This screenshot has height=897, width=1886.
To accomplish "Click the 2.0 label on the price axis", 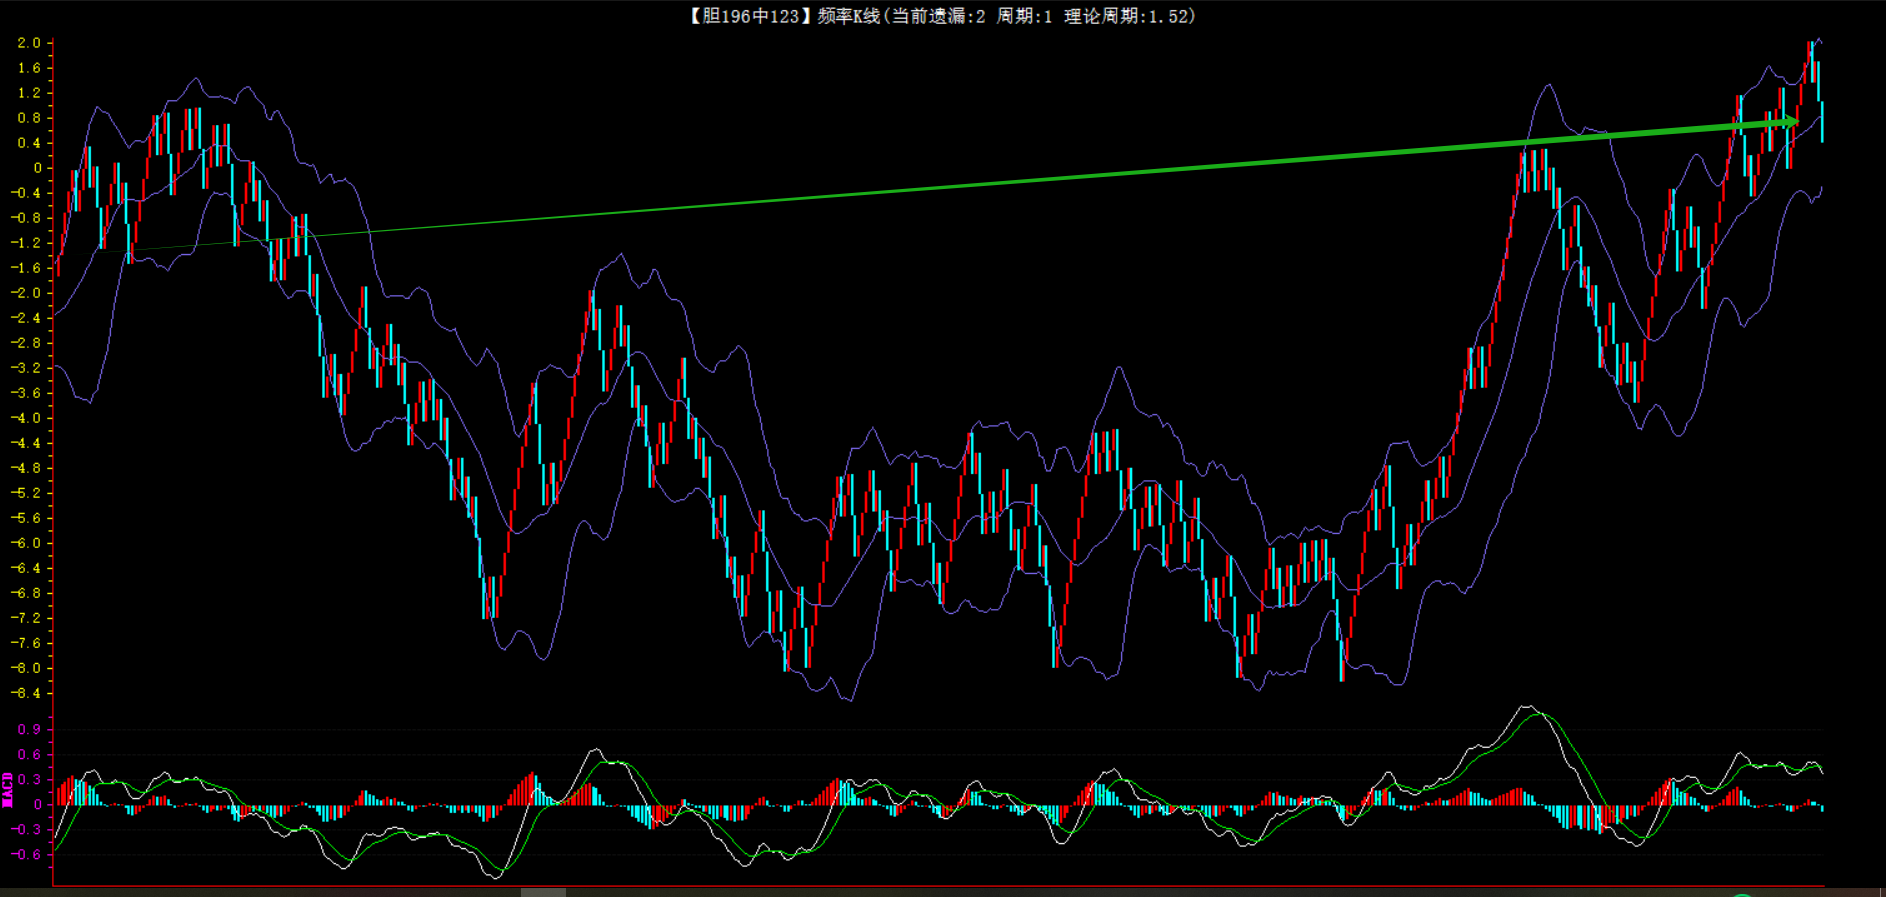I will point(29,43).
